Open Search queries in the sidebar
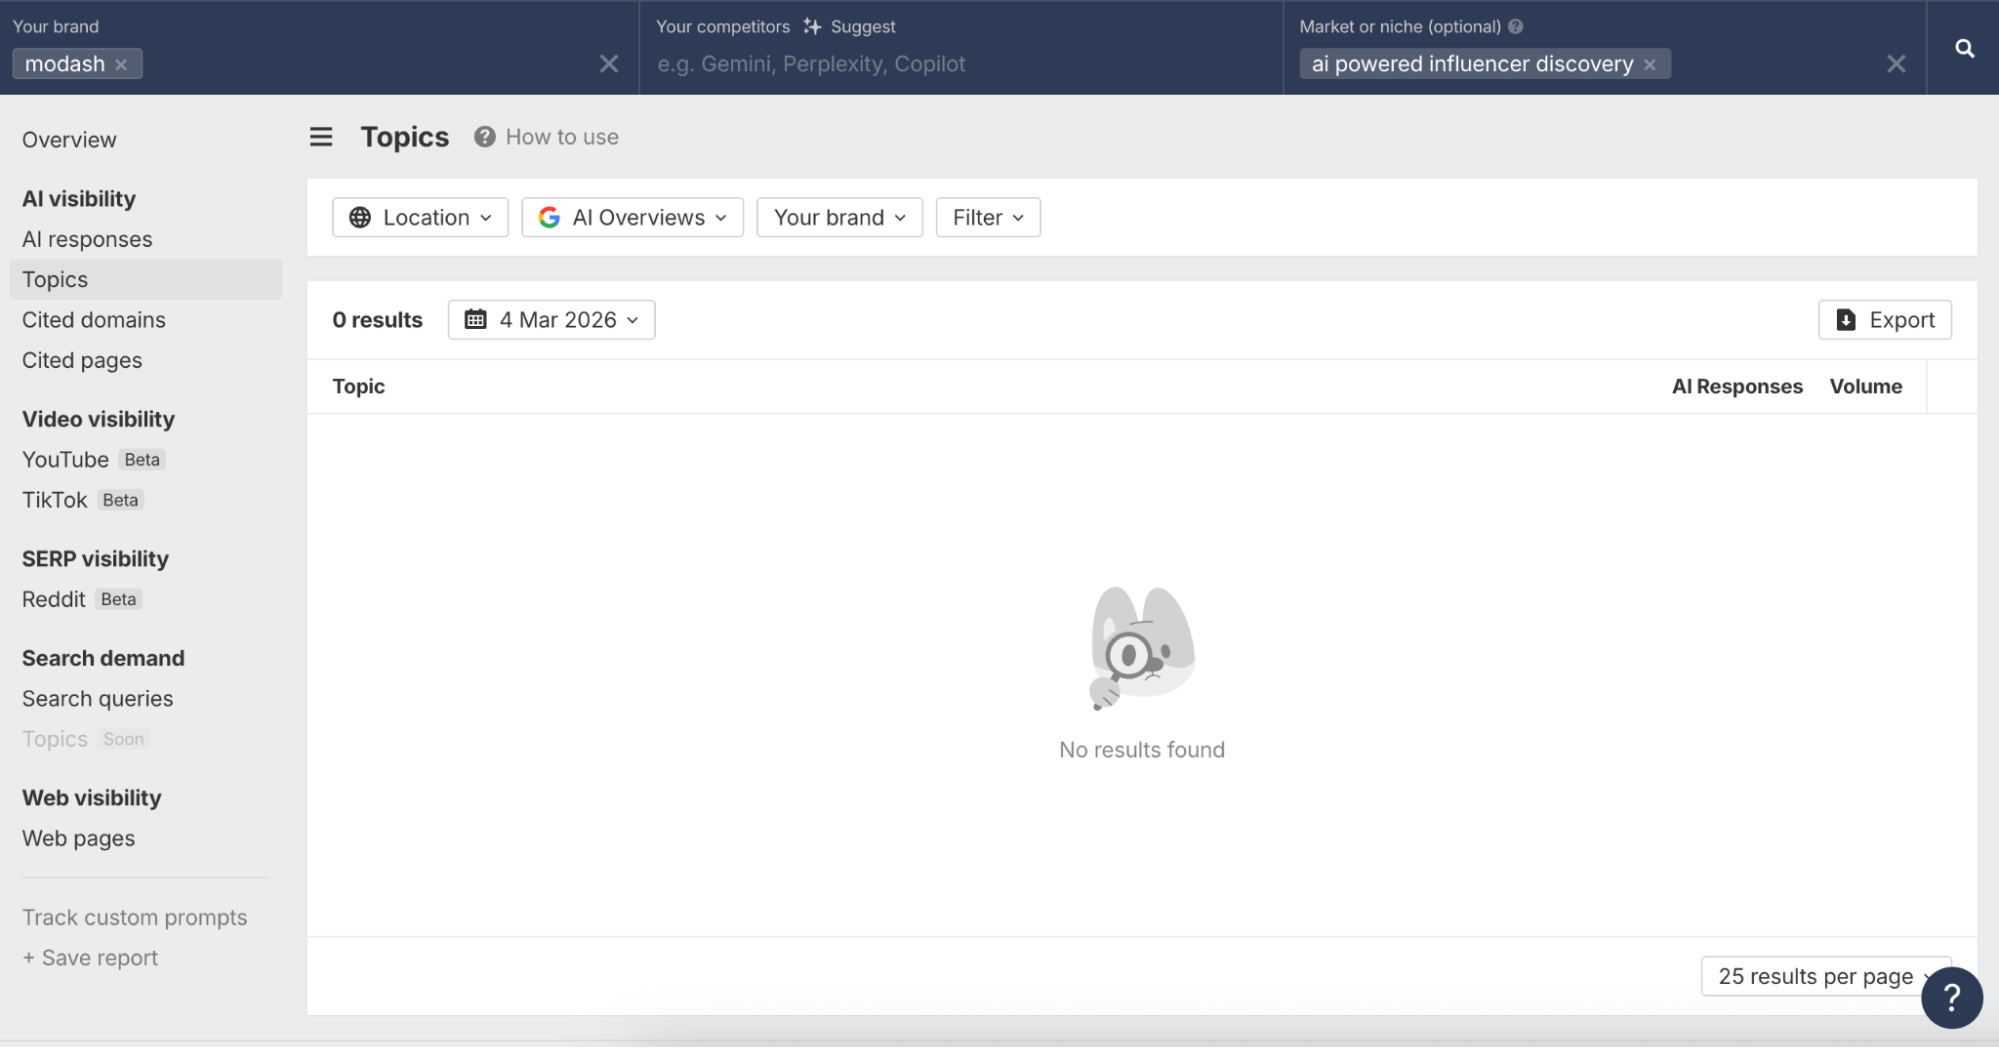 (x=97, y=699)
